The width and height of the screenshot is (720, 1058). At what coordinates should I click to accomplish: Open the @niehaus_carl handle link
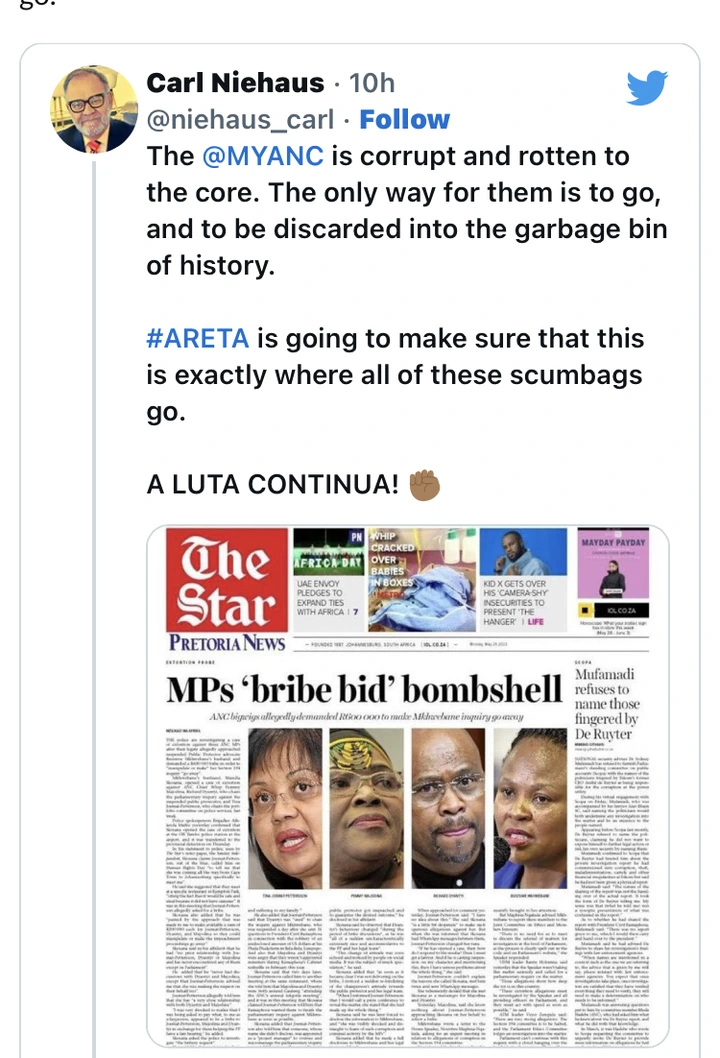point(240,119)
